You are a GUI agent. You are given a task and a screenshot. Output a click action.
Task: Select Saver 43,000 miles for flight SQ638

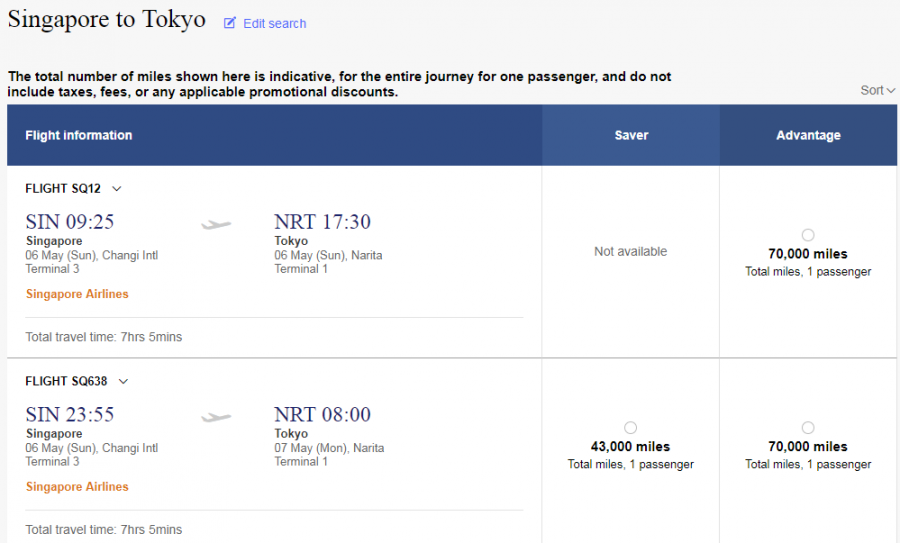coord(630,428)
